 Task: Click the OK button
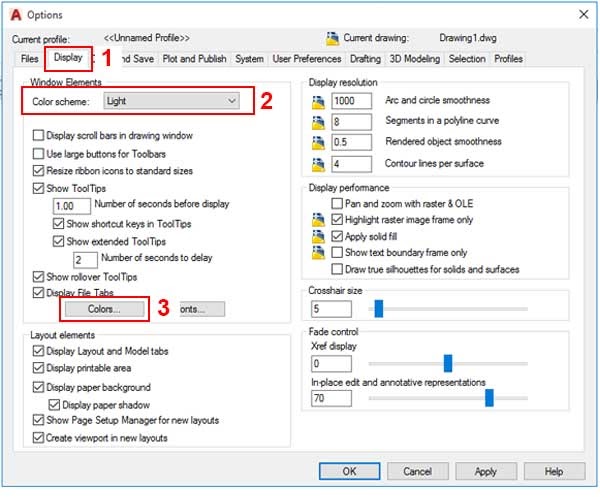coord(349,471)
